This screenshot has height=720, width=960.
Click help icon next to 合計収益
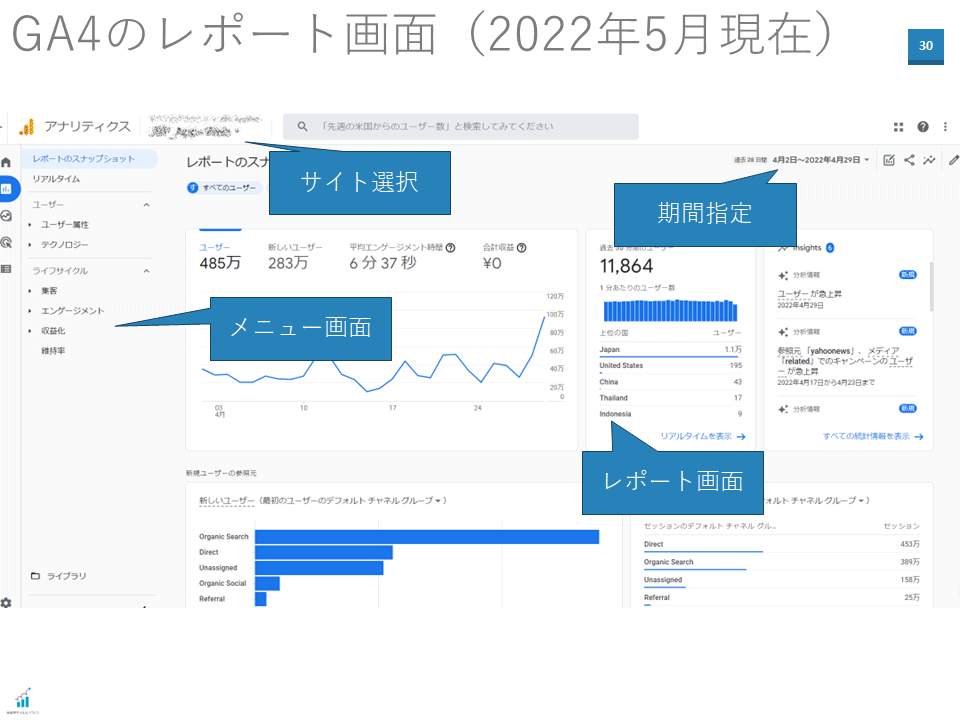point(522,247)
